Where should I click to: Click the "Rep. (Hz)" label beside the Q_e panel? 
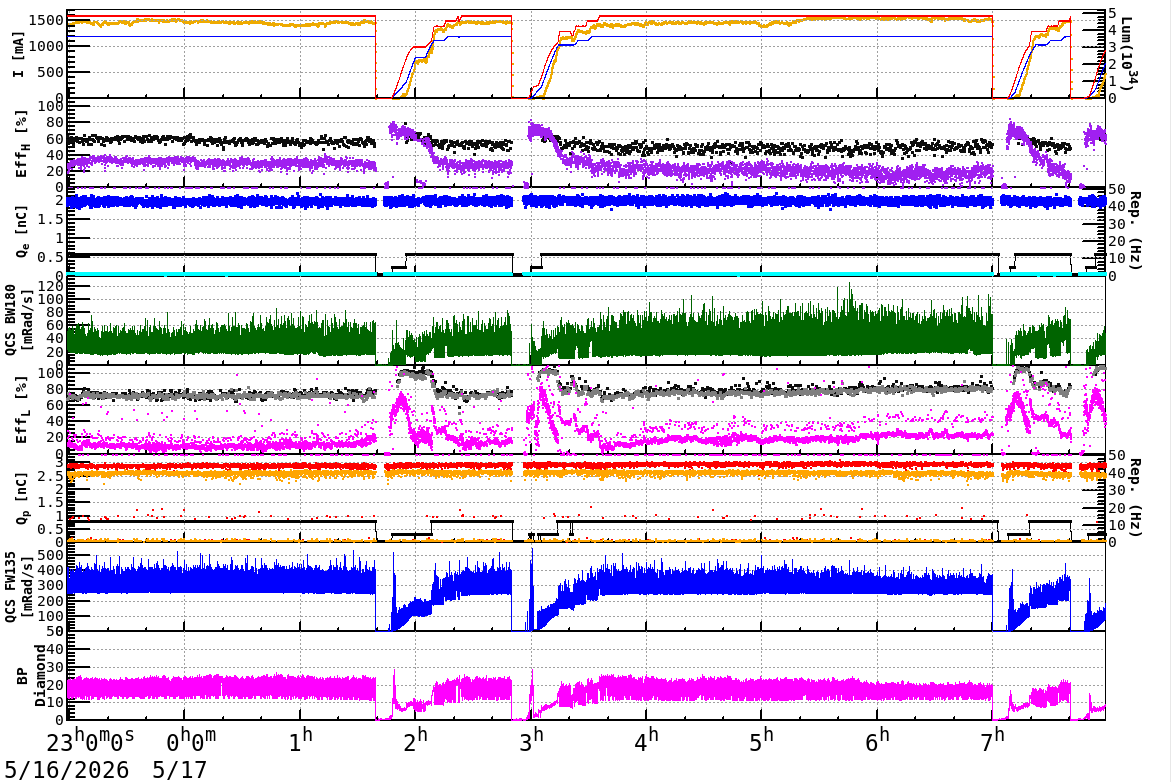tap(1134, 231)
